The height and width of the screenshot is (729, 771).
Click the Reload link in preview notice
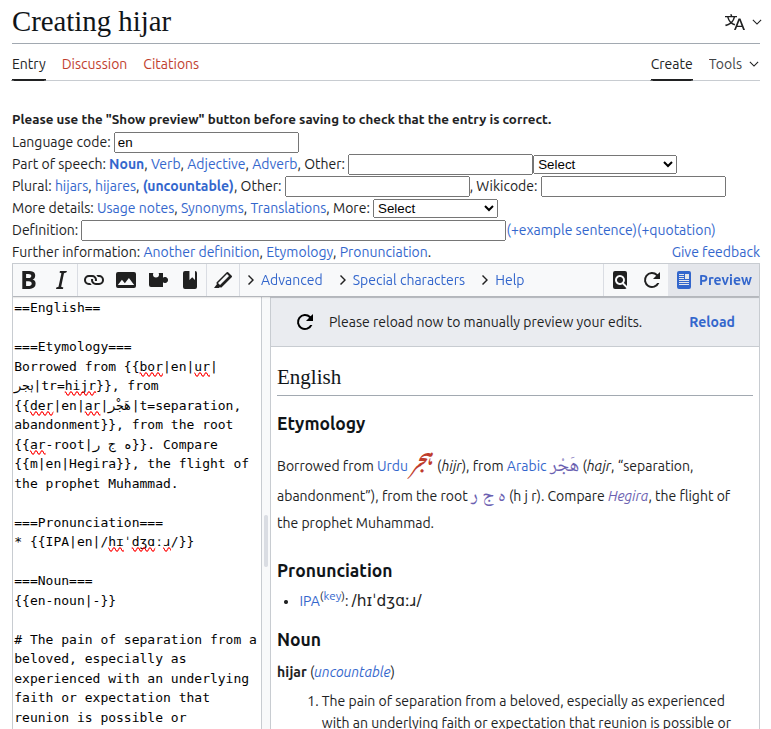coord(712,322)
